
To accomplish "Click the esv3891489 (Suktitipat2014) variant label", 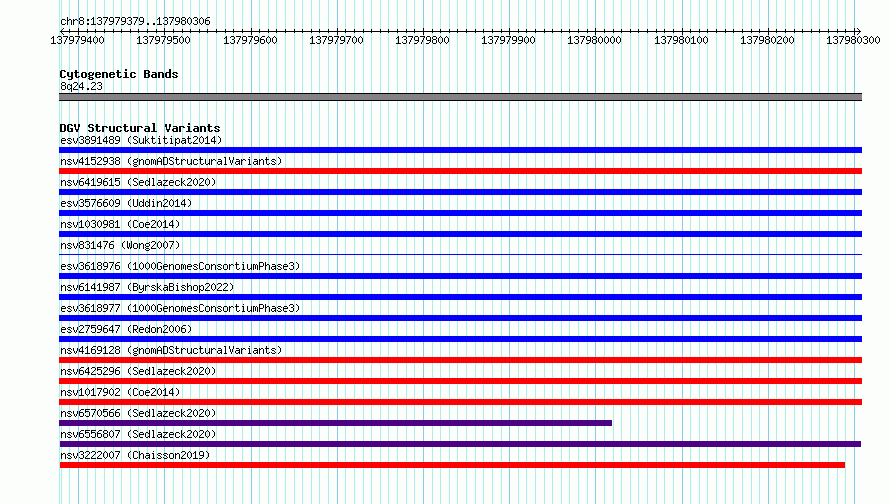I will pyautogui.click(x=141, y=140).
